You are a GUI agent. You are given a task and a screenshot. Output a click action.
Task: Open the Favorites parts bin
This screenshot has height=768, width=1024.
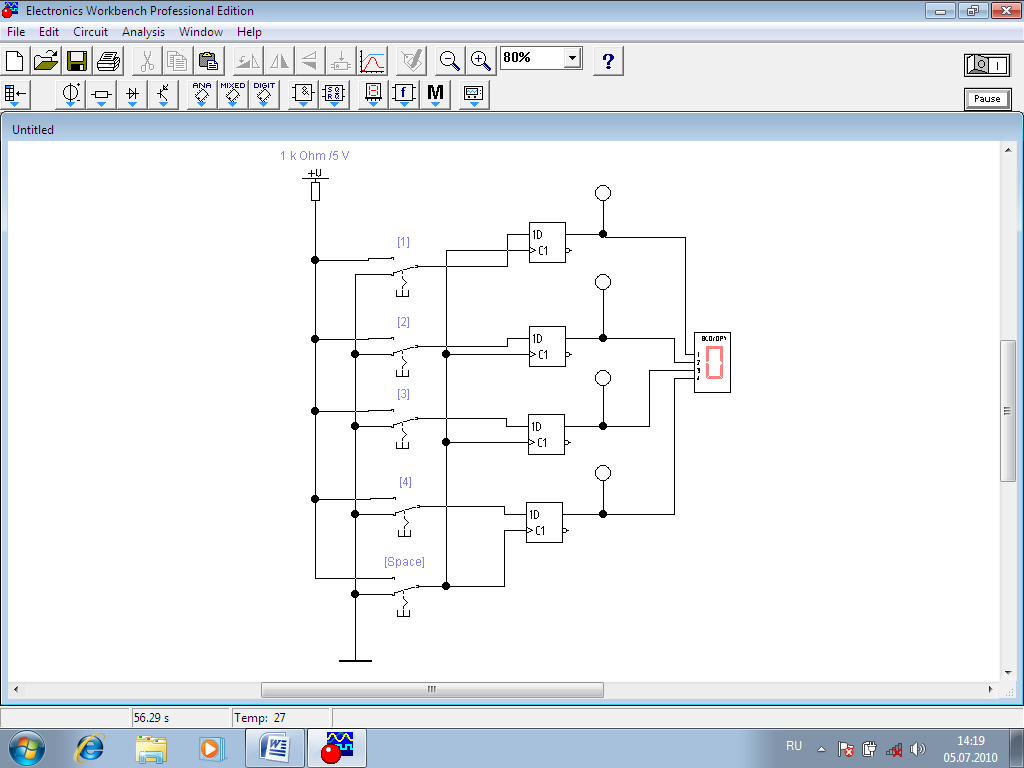pos(14,95)
